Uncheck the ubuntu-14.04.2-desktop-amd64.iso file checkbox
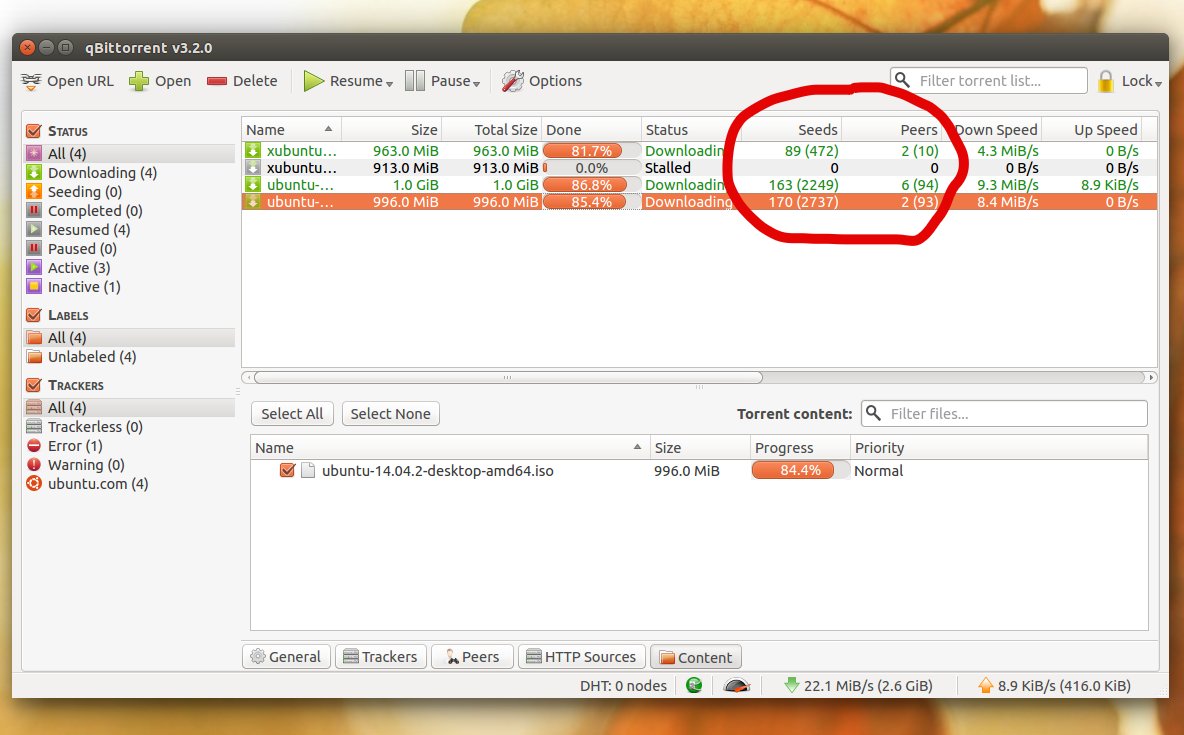 [288, 471]
